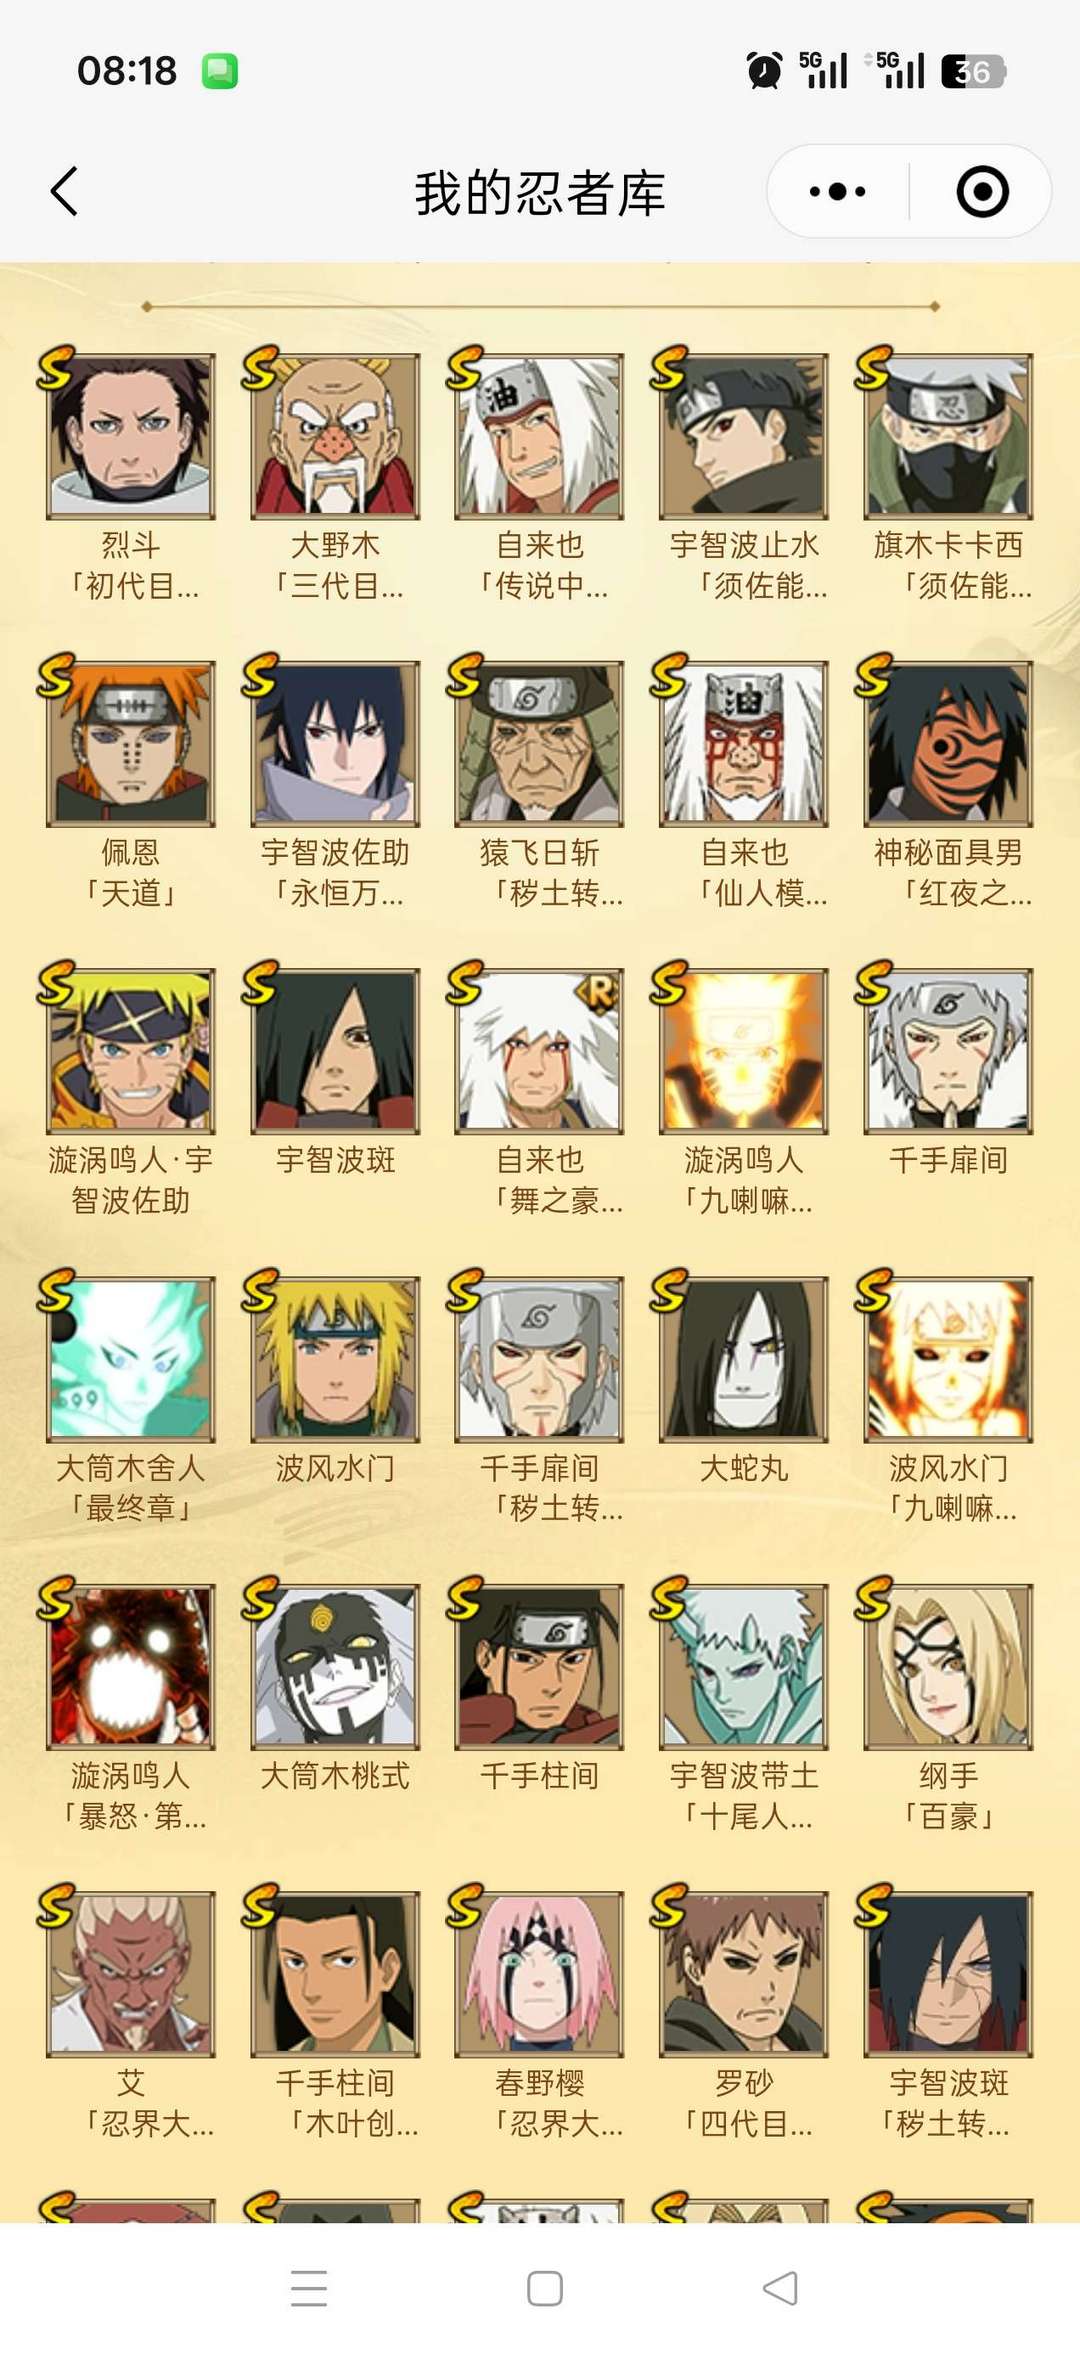This screenshot has width=1080, height=2354.
Task: Tap the Android home square button
Action: (x=544, y=2288)
